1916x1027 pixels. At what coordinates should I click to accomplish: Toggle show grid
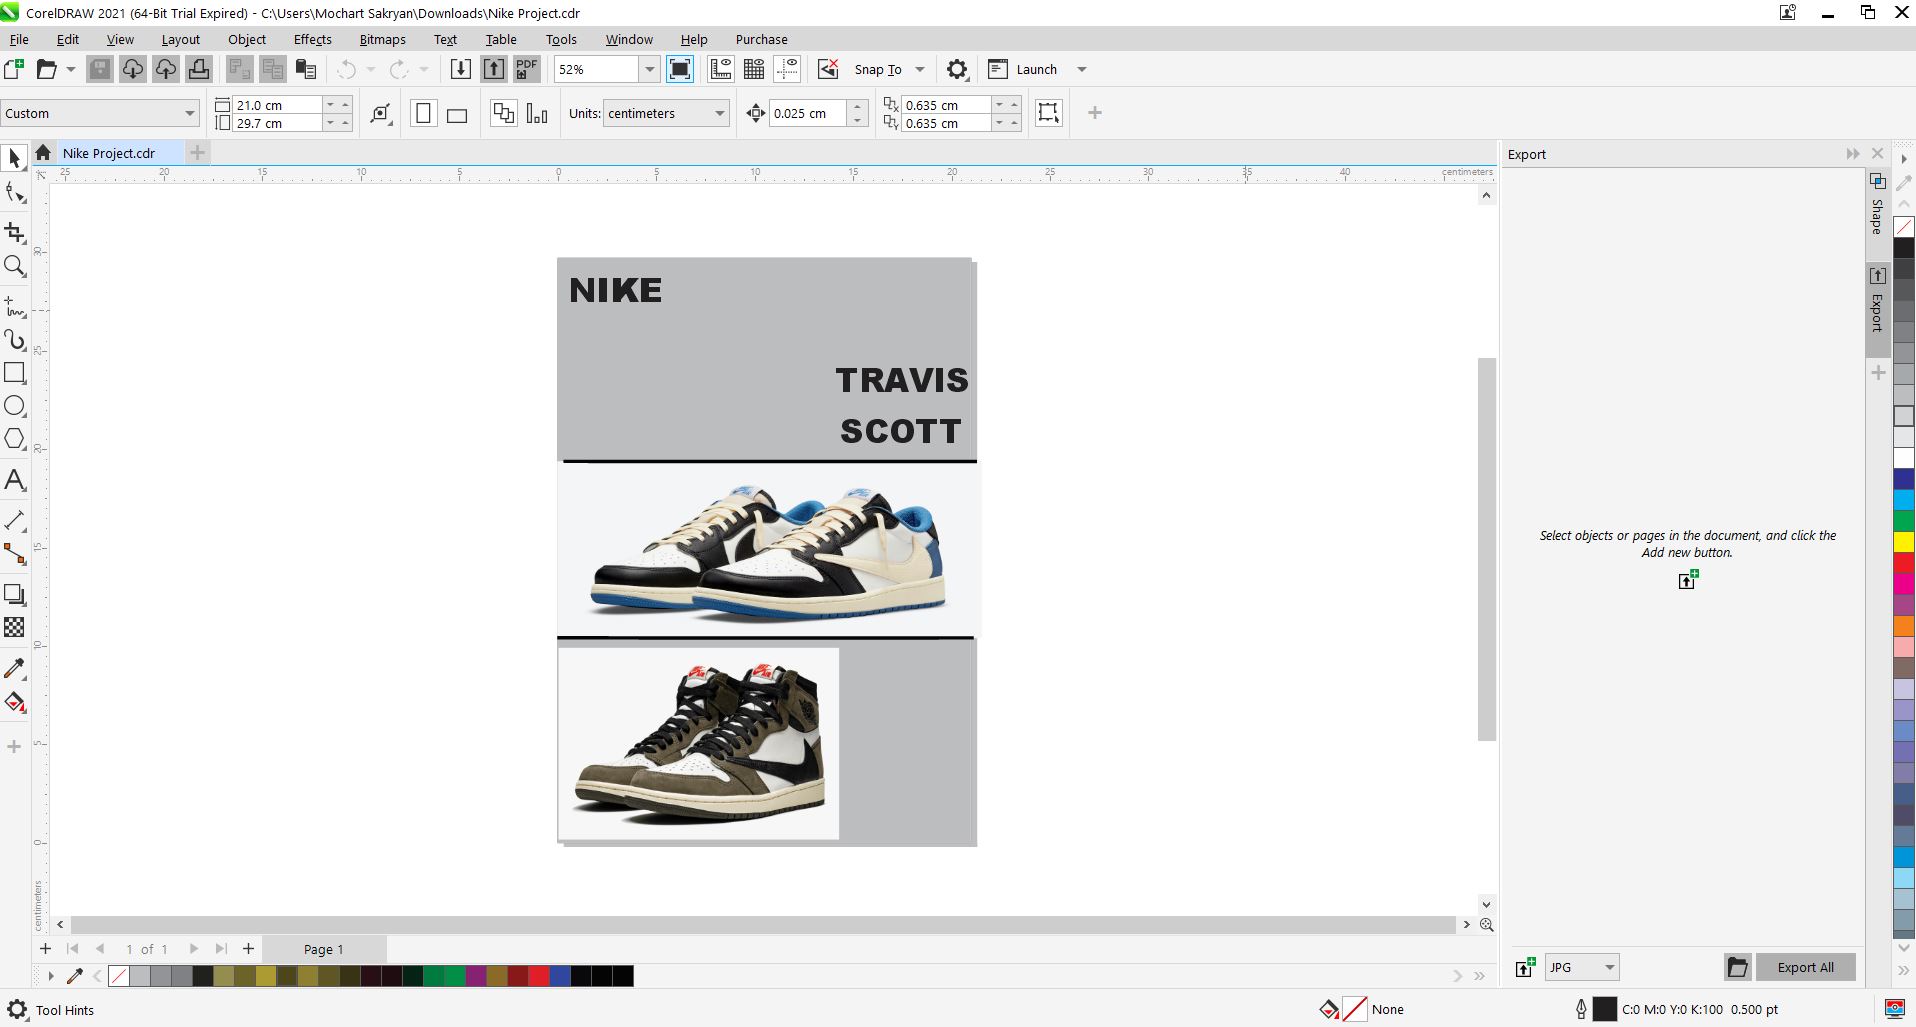tap(754, 69)
